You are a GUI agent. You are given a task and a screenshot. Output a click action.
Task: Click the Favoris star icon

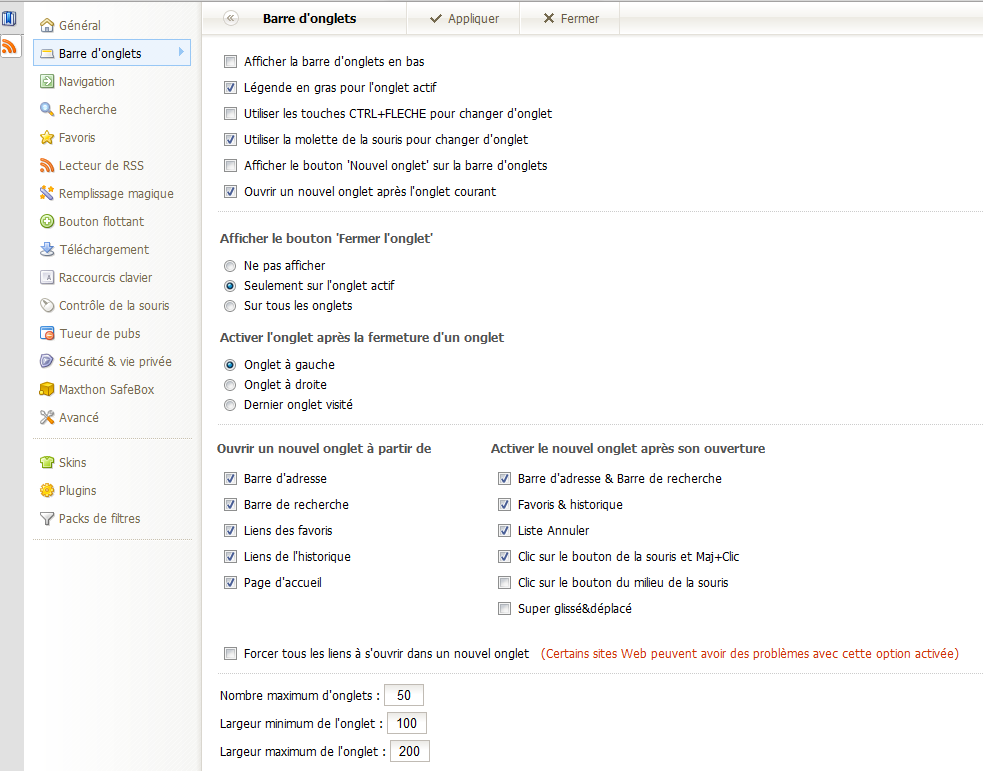tap(47, 137)
